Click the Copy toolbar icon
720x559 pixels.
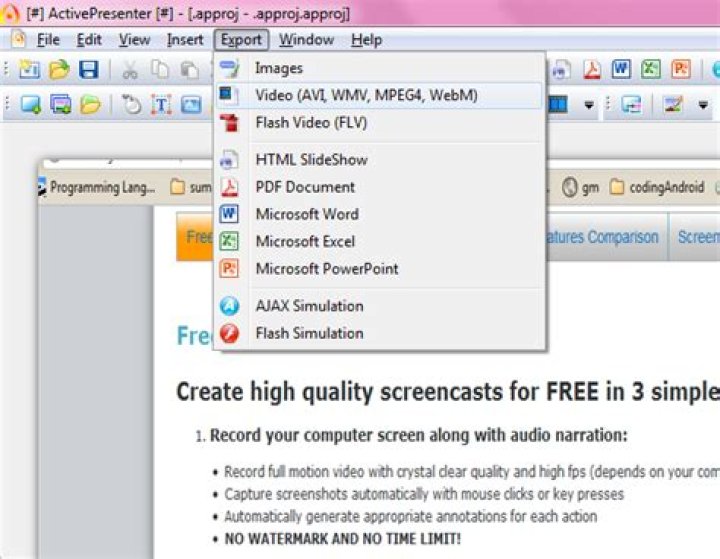[x=160, y=70]
